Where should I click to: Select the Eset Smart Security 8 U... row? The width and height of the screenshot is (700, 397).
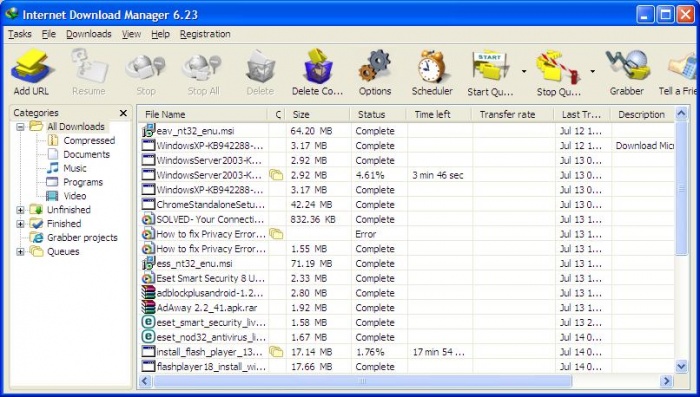[406, 278]
